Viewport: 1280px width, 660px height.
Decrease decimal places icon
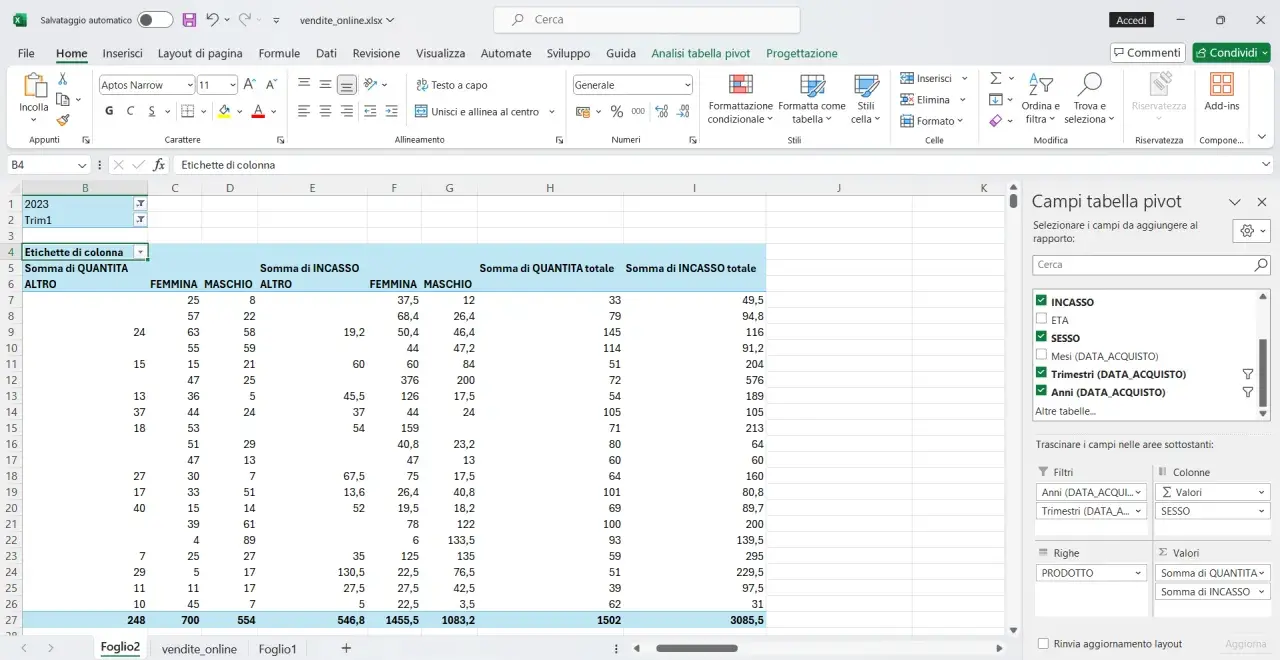pos(684,111)
